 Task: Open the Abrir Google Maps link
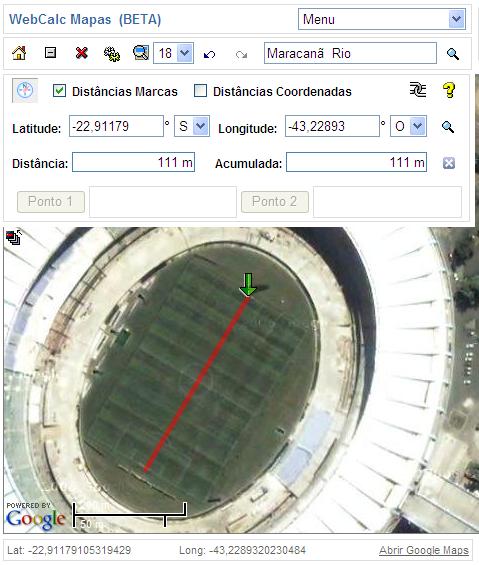(x=424, y=550)
